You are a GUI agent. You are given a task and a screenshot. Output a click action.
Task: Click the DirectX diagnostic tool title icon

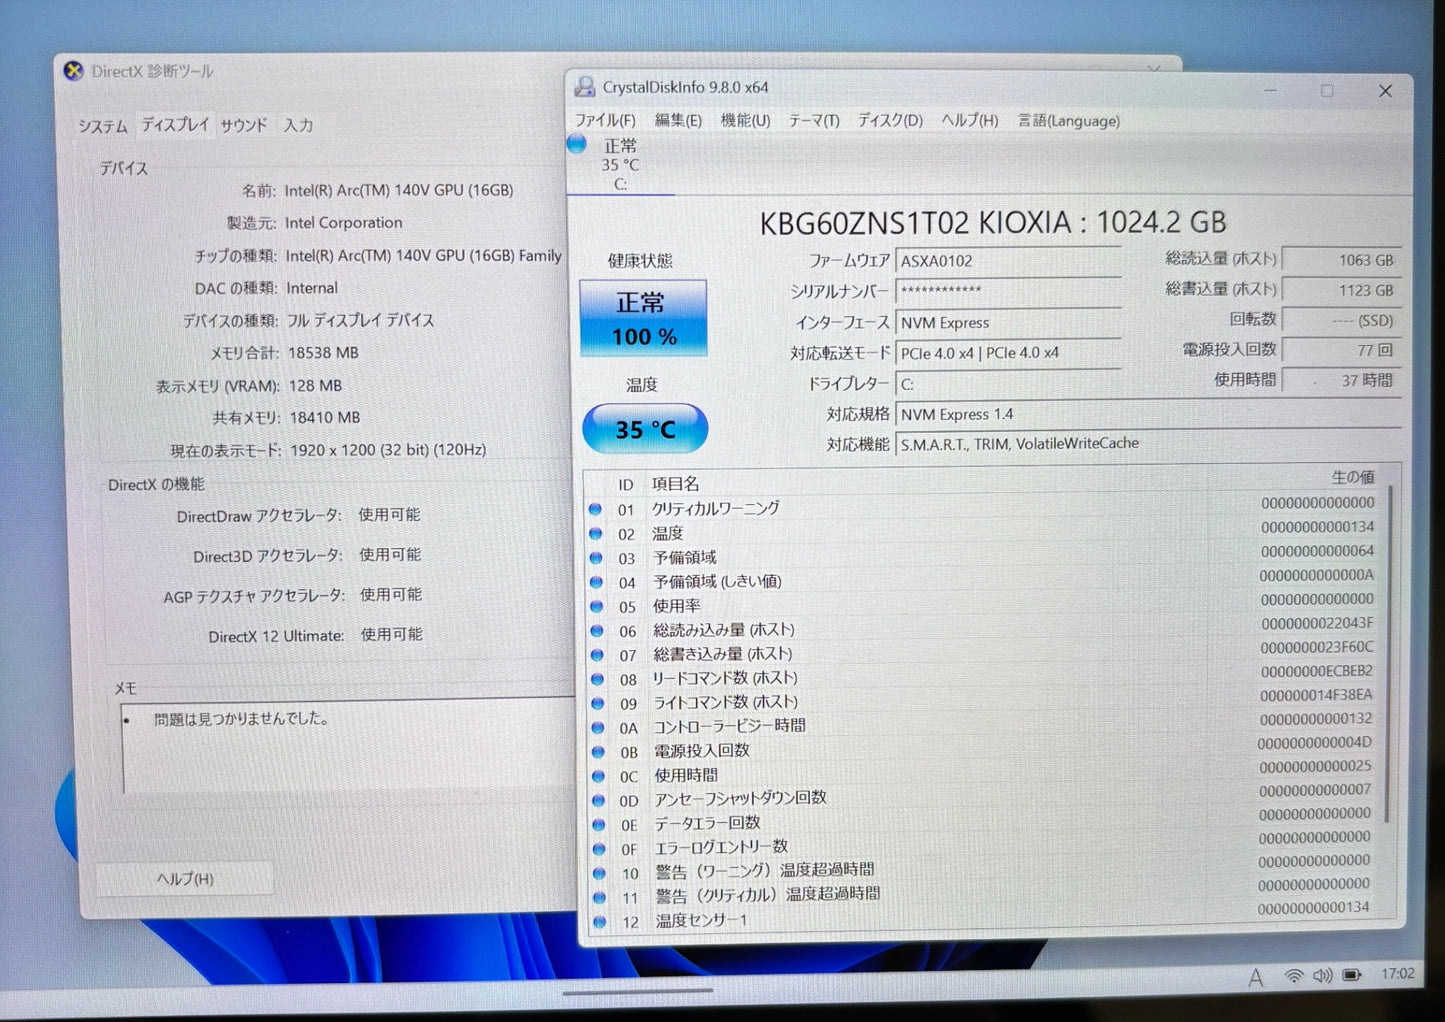click(x=73, y=71)
